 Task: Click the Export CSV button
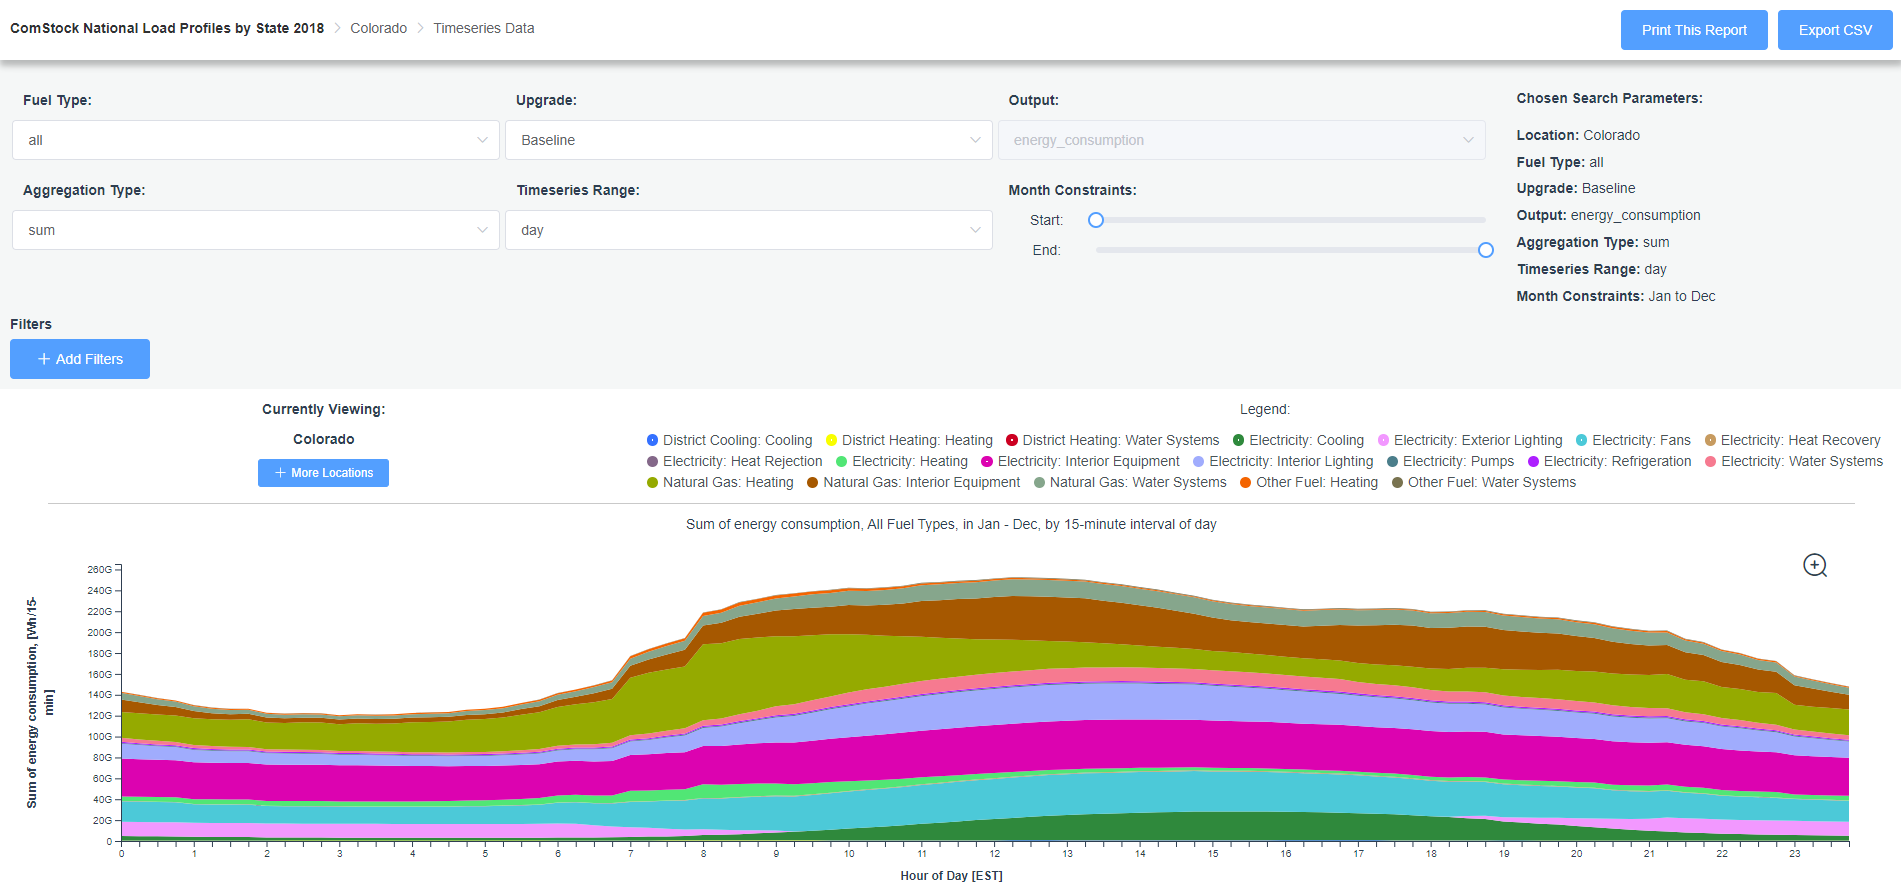point(1834,30)
